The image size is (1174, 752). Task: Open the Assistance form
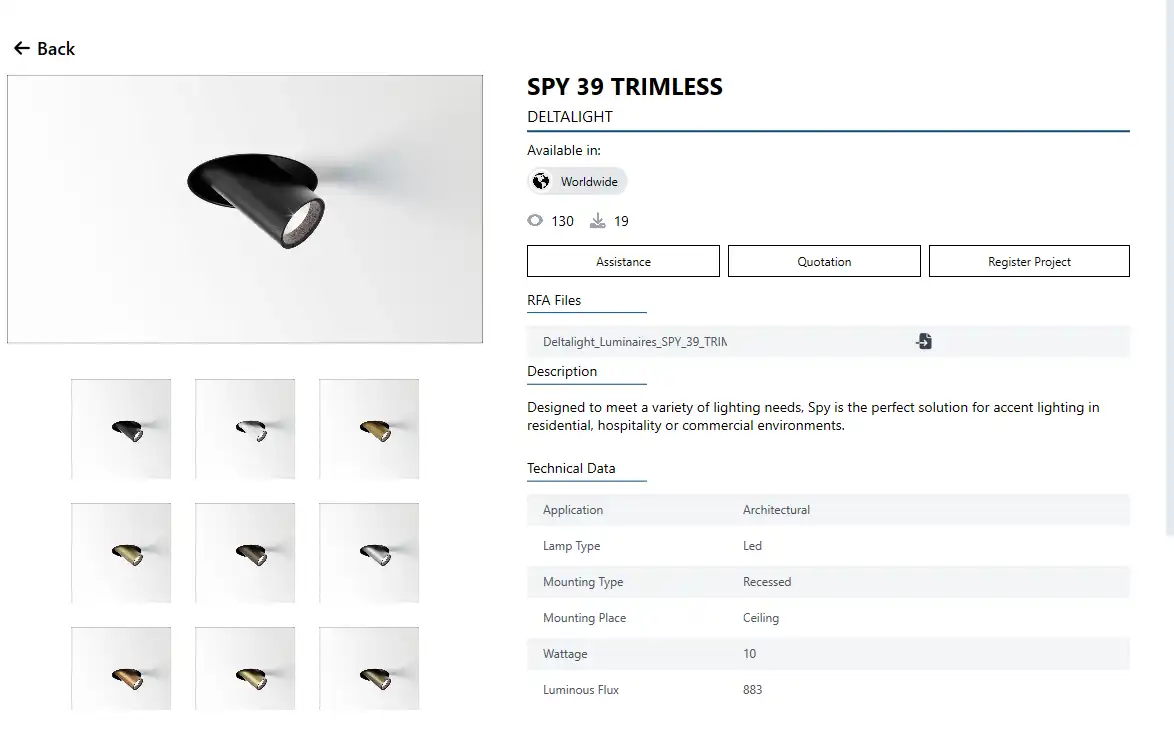click(623, 262)
